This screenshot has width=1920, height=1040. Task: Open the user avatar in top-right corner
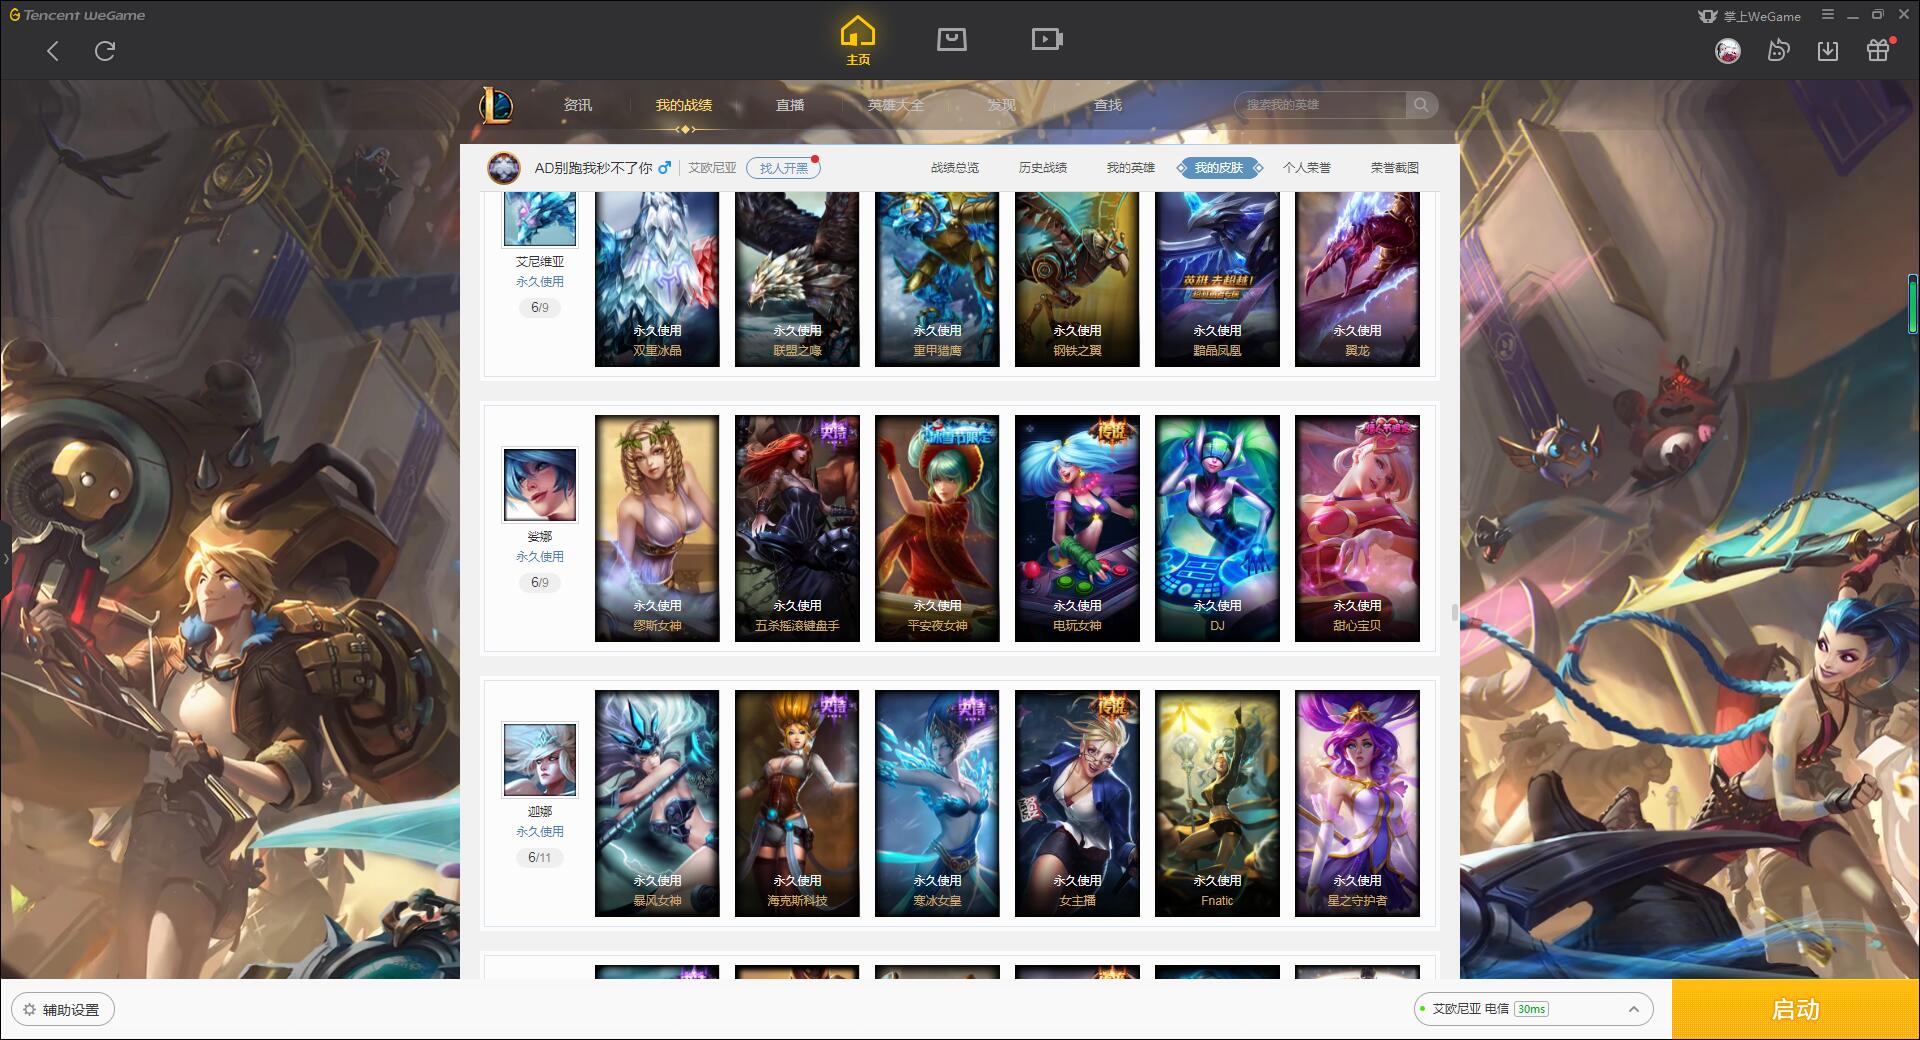coord(1728,51)
